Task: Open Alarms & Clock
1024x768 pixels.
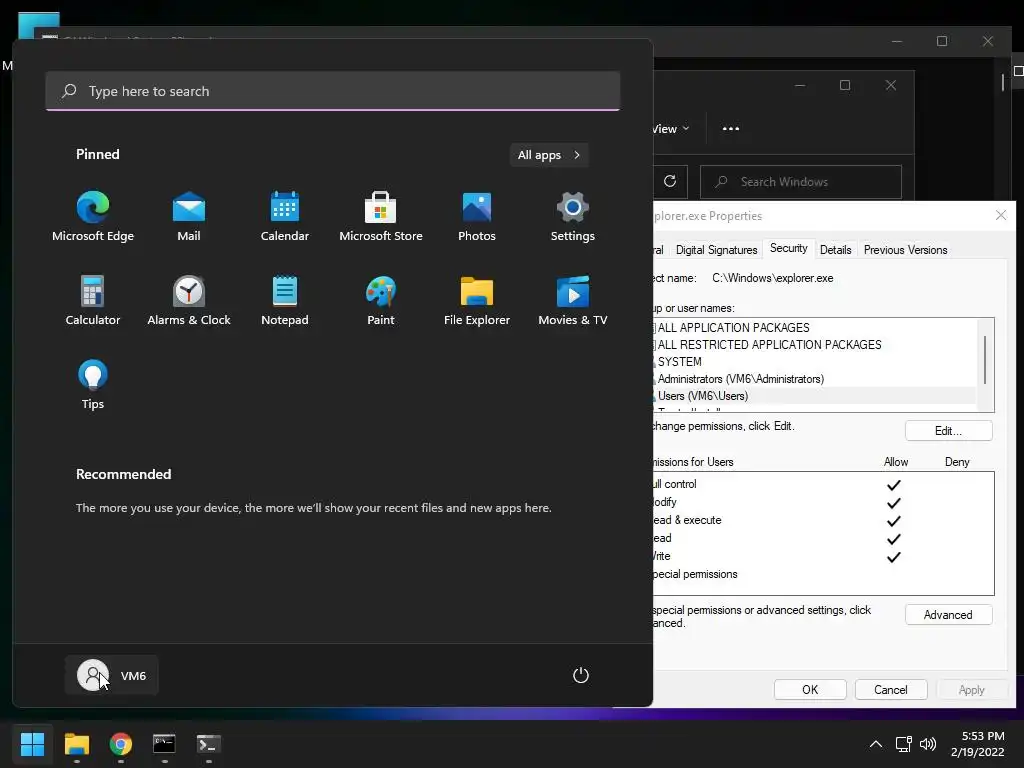Action: point(189,301)
